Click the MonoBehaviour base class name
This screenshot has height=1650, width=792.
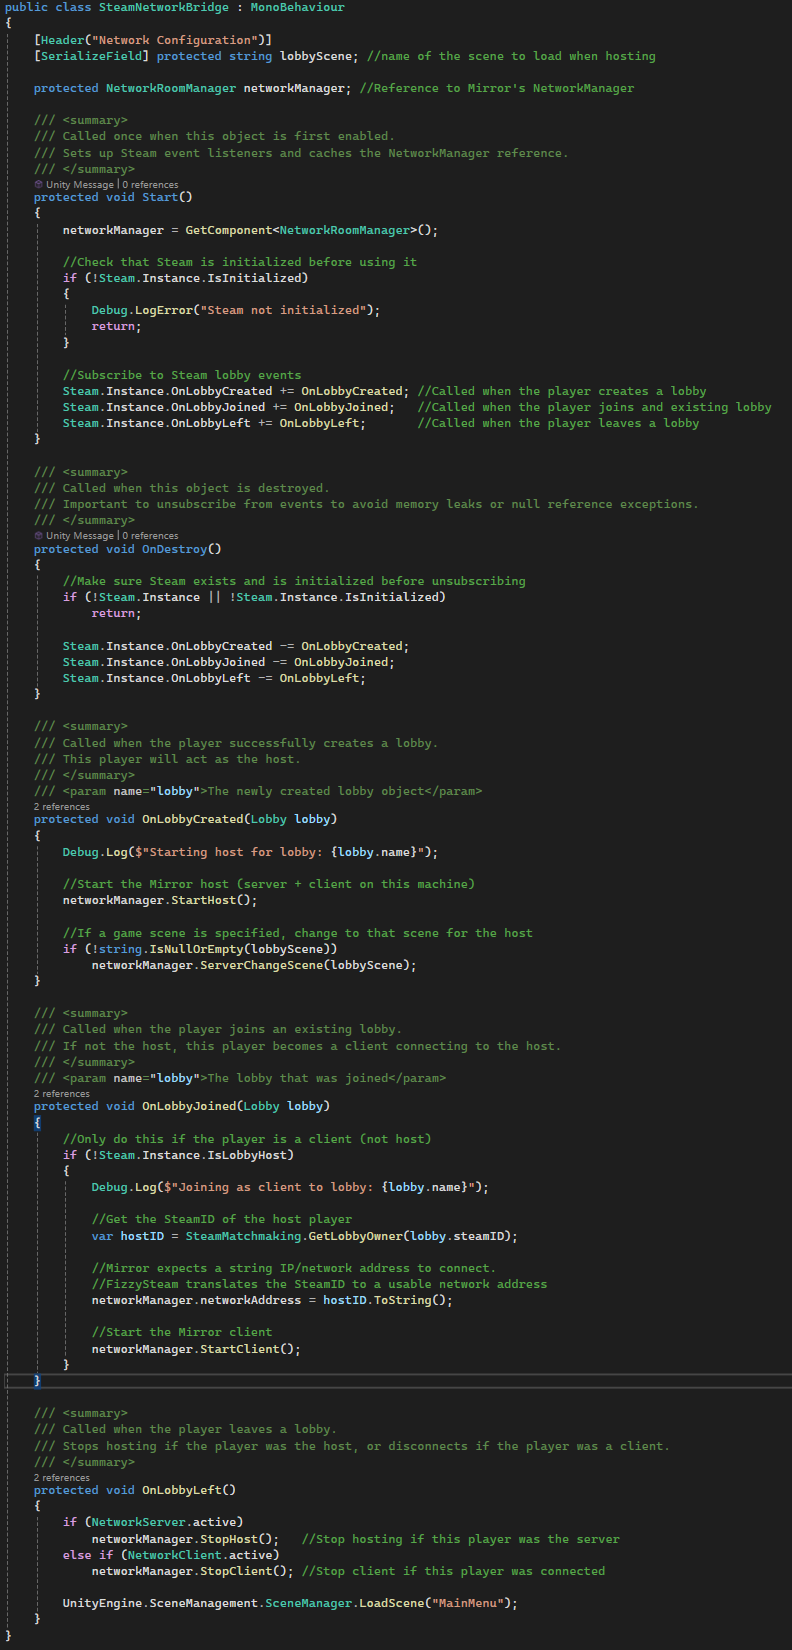point(297,7)
